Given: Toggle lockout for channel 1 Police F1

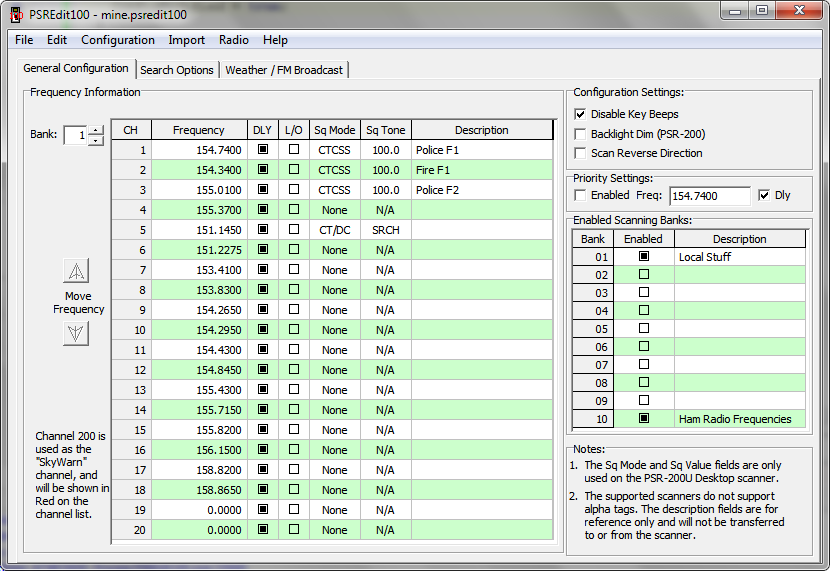Looking at the screenshot, I should 293,150.
